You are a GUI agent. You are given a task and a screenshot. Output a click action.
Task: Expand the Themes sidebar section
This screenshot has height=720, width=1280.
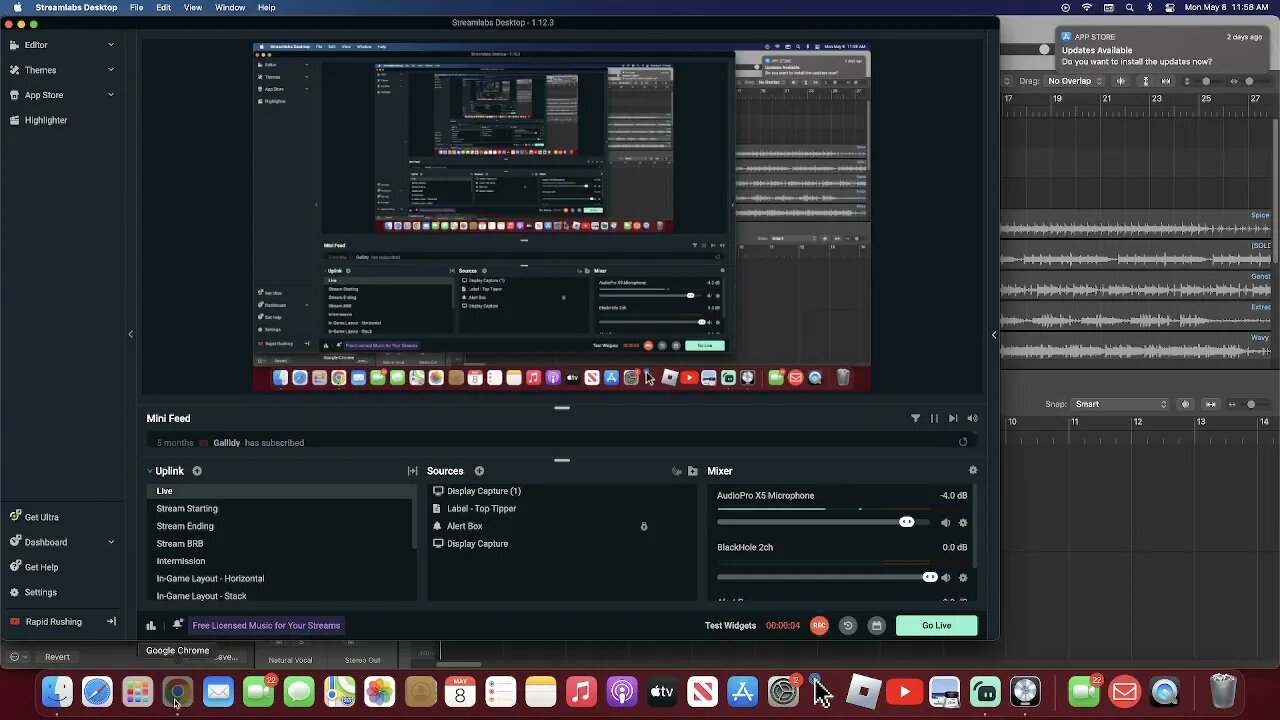[x=111, y=70]
